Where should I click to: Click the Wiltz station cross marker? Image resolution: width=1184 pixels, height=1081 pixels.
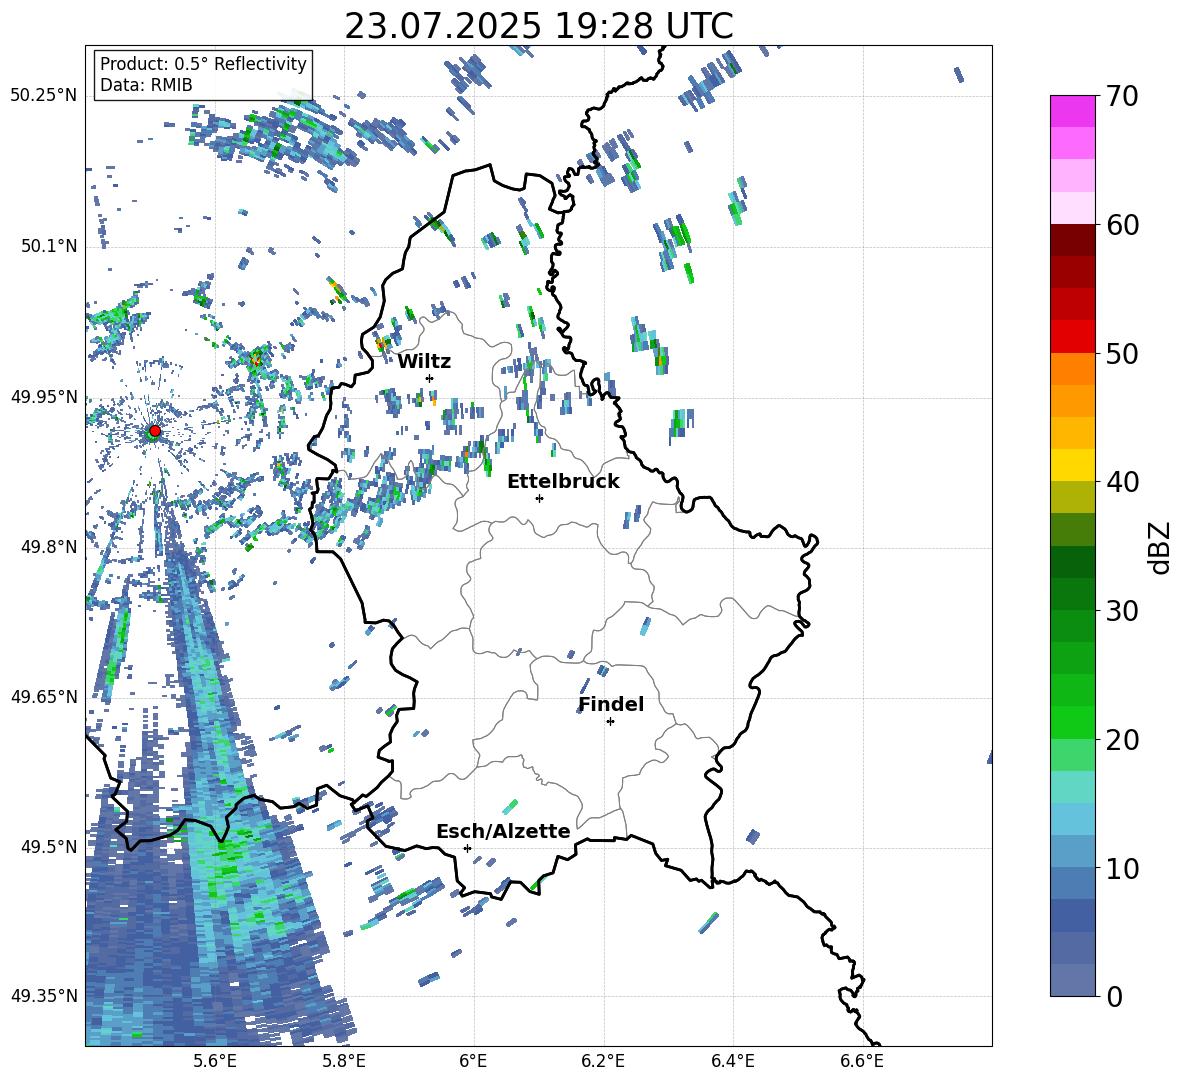click(x=430, y=378)
